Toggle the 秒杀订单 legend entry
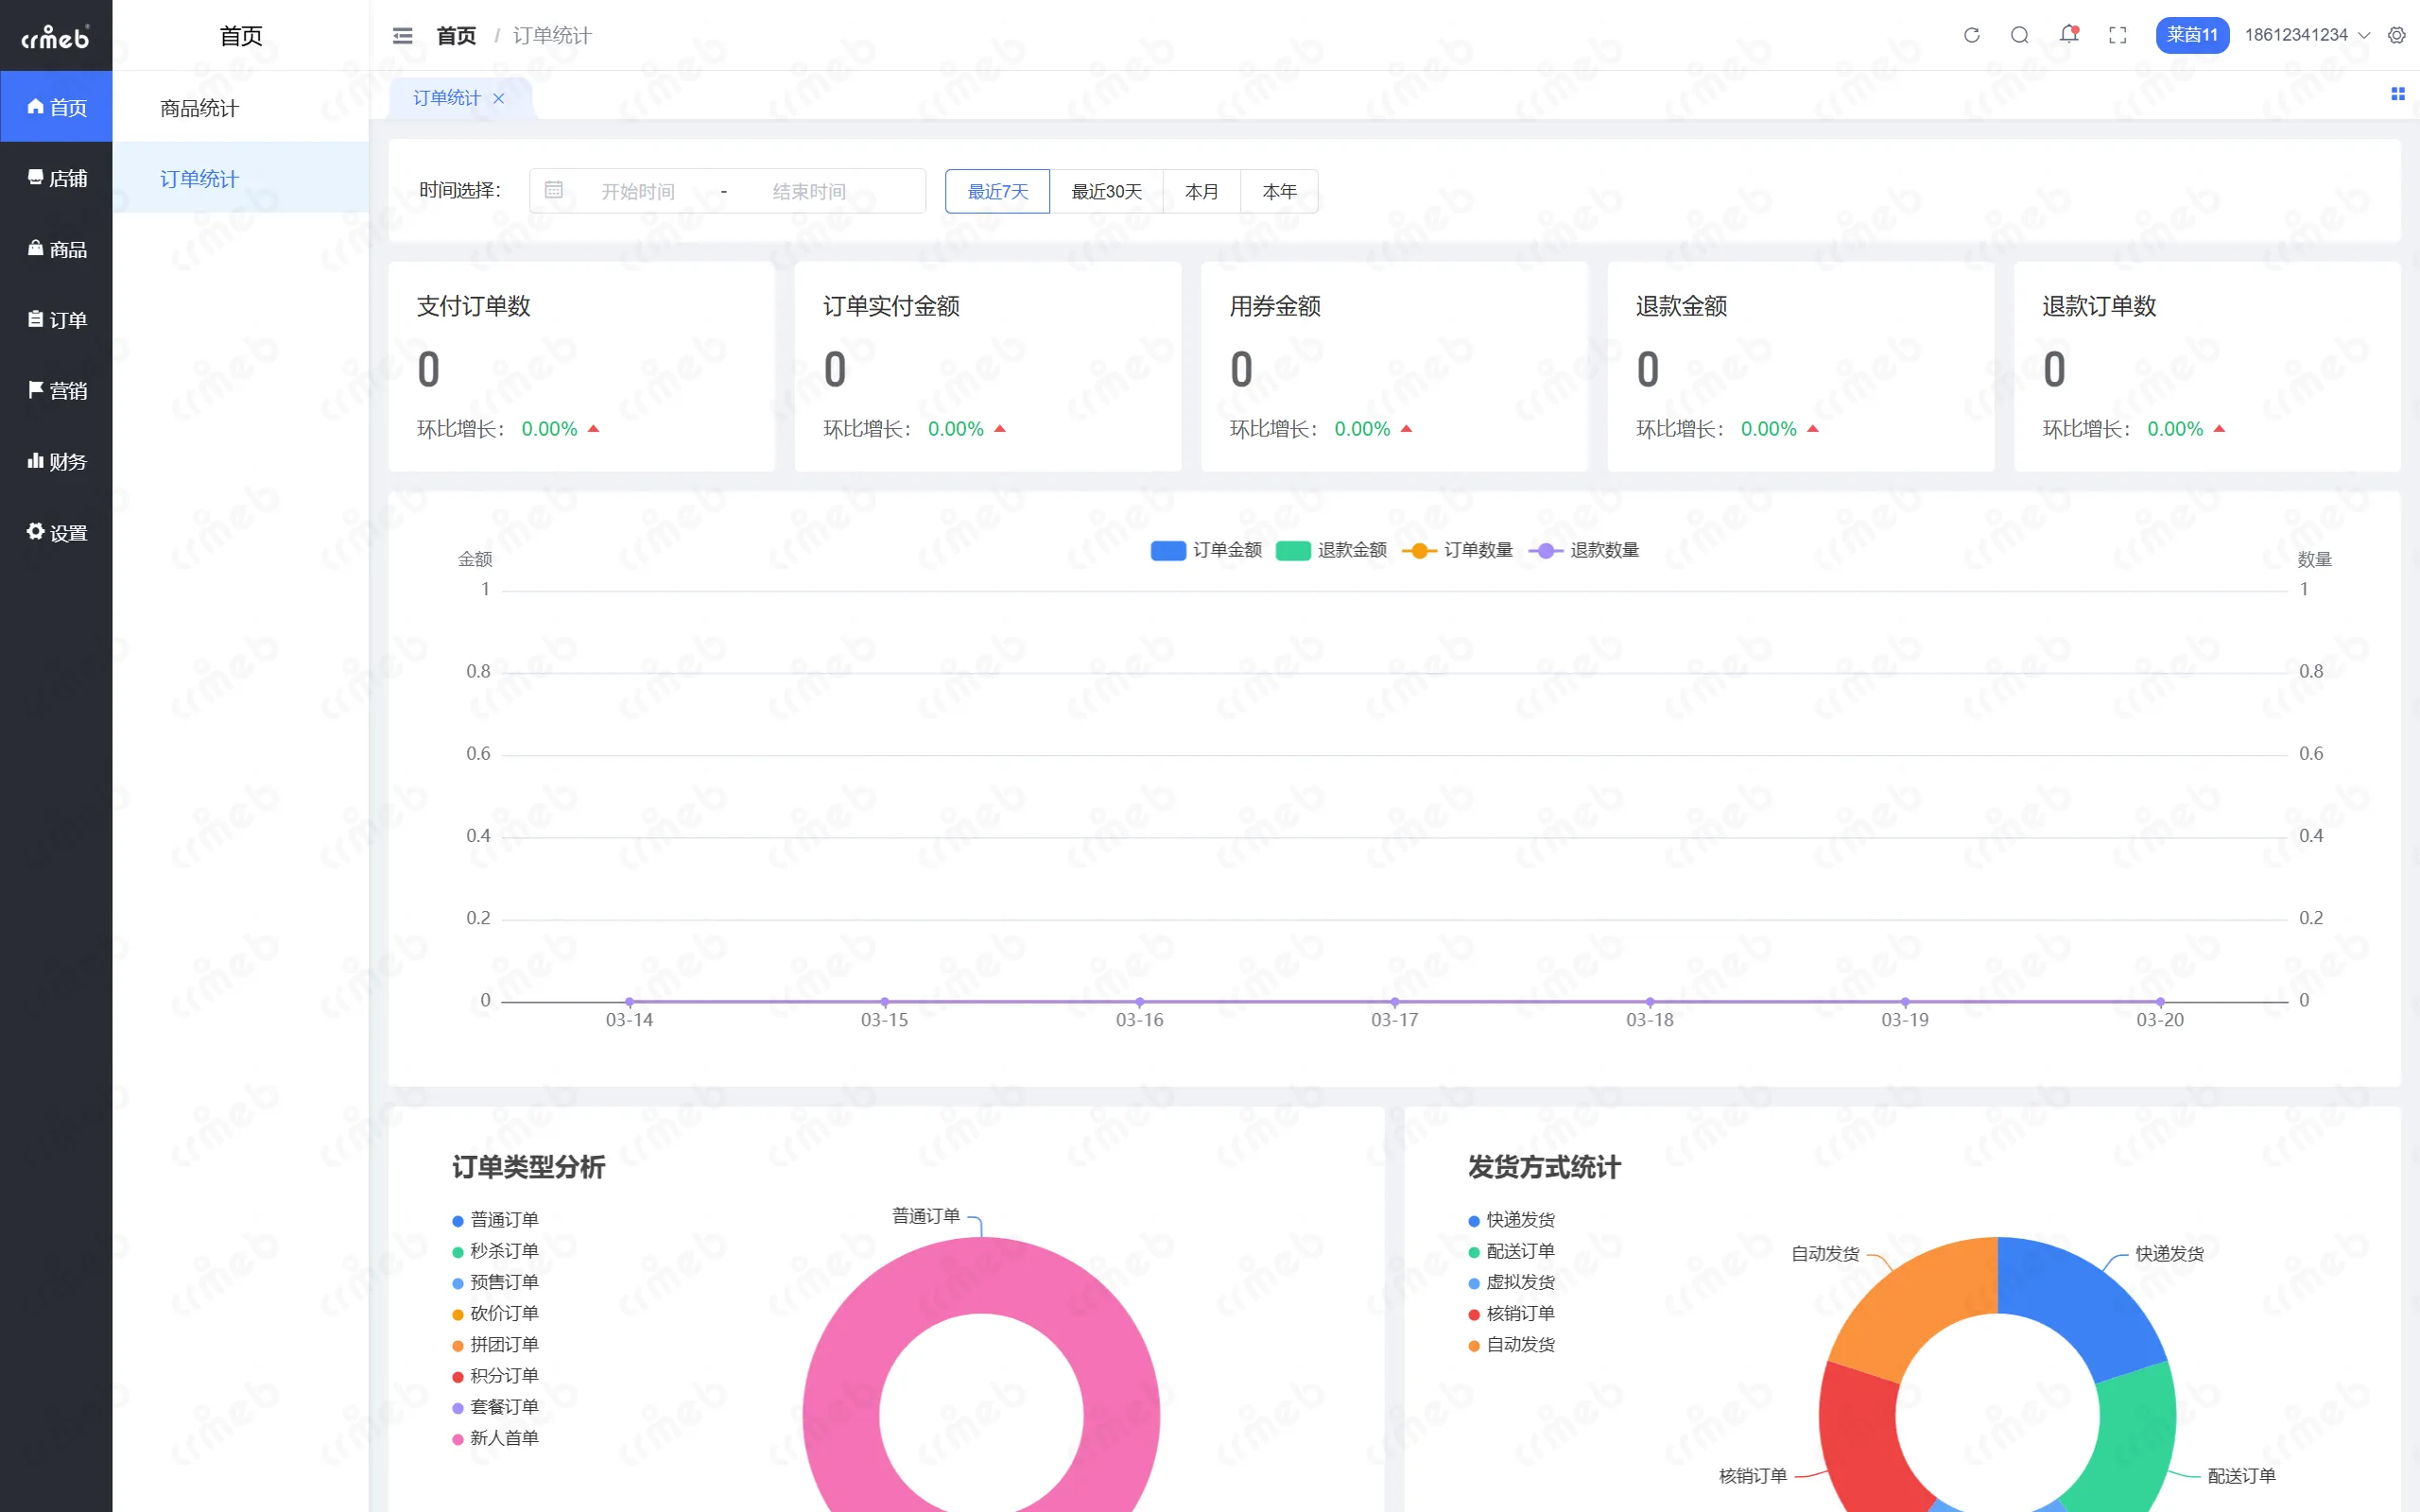This screenshot has height=1512, width=2420. pyautogui.click(x=495, y=1251)
